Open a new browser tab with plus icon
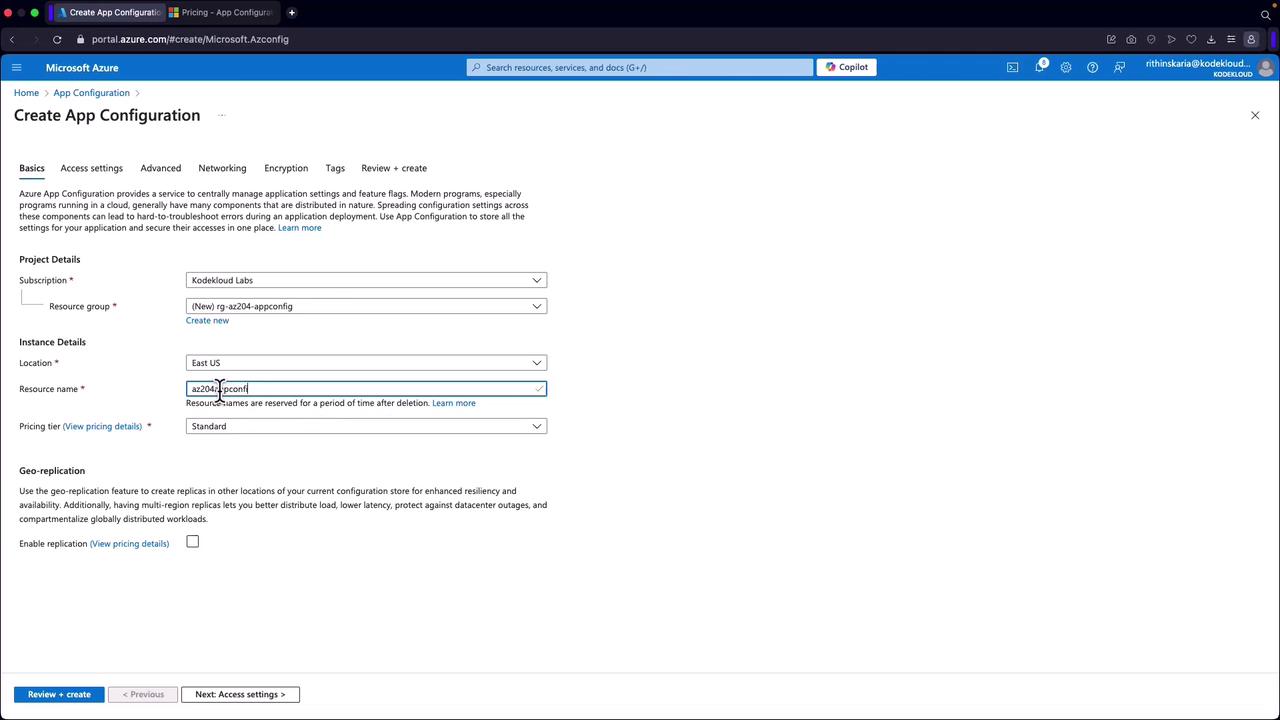1280x720 pixels. click(292, 13)
